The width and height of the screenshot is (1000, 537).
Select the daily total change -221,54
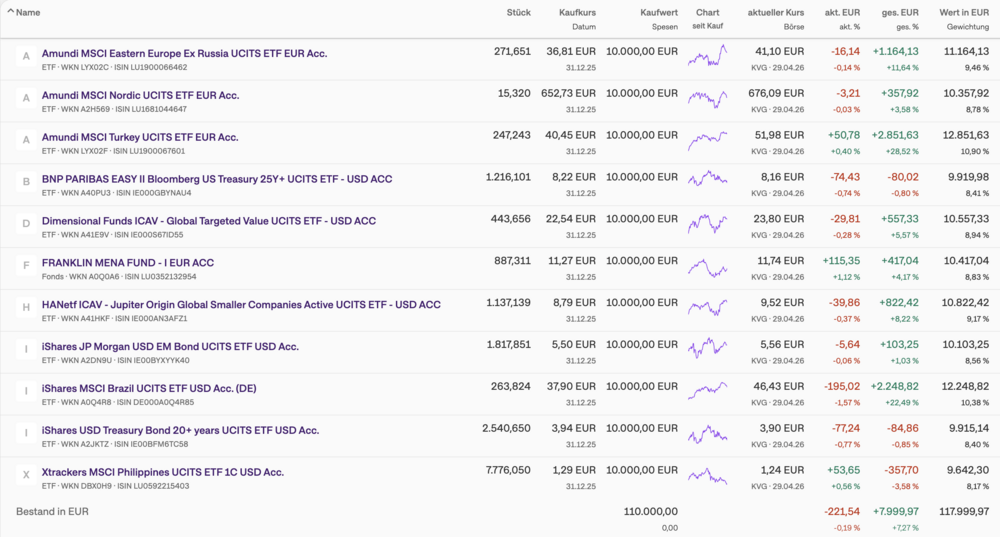point(842,511)
